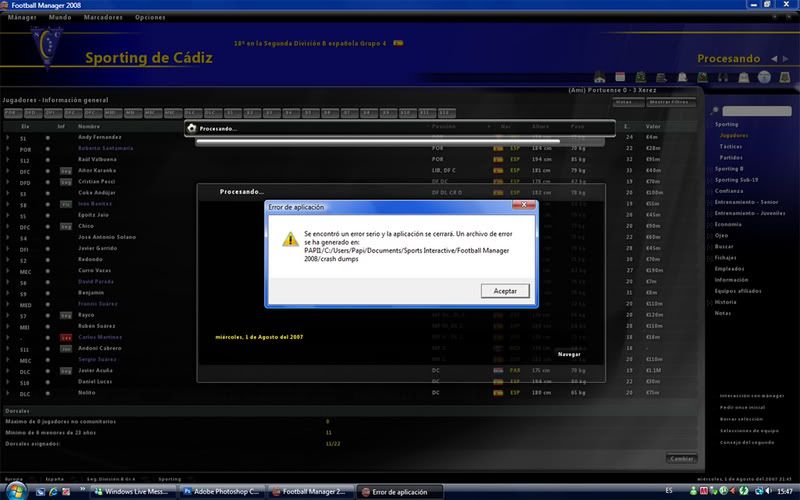Open the Windows Start button
800x500 pixels.
tap(15, 491)
